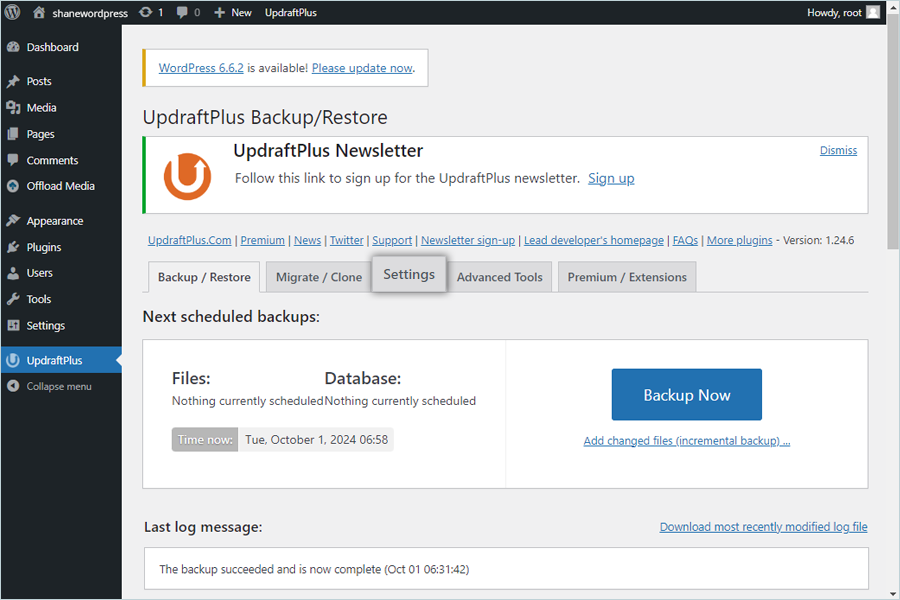Click the UpdraftPlus icon in sidebar

tap(13, 361)
